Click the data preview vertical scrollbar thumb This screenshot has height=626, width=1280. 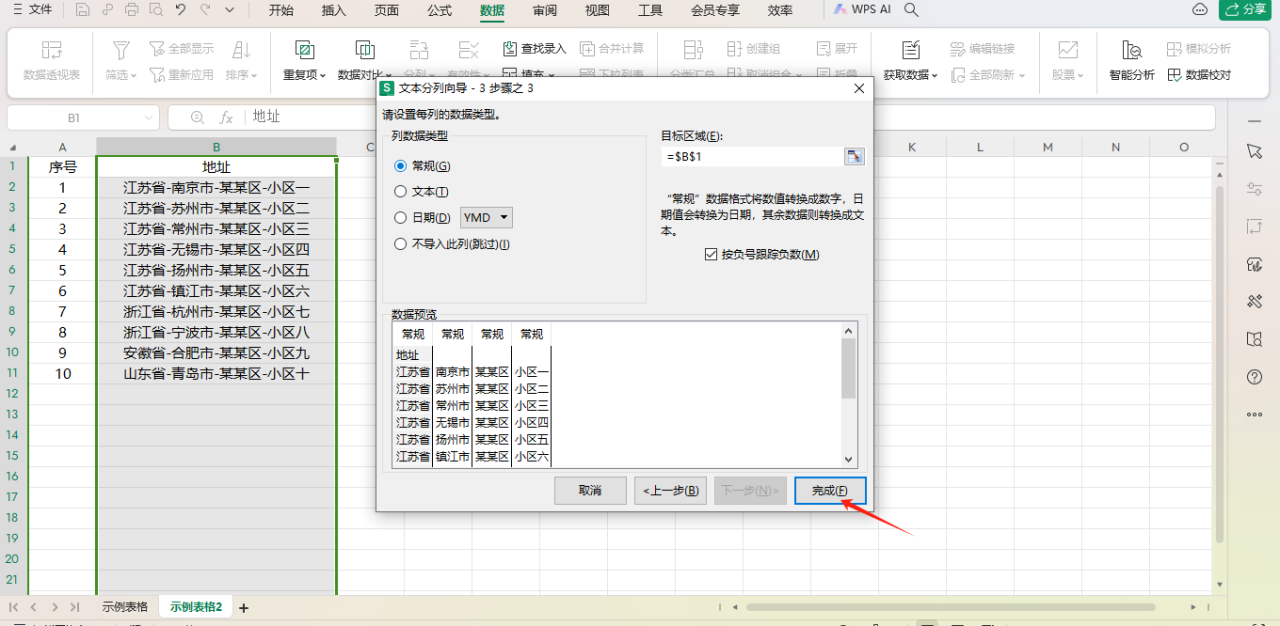[849, 368]
